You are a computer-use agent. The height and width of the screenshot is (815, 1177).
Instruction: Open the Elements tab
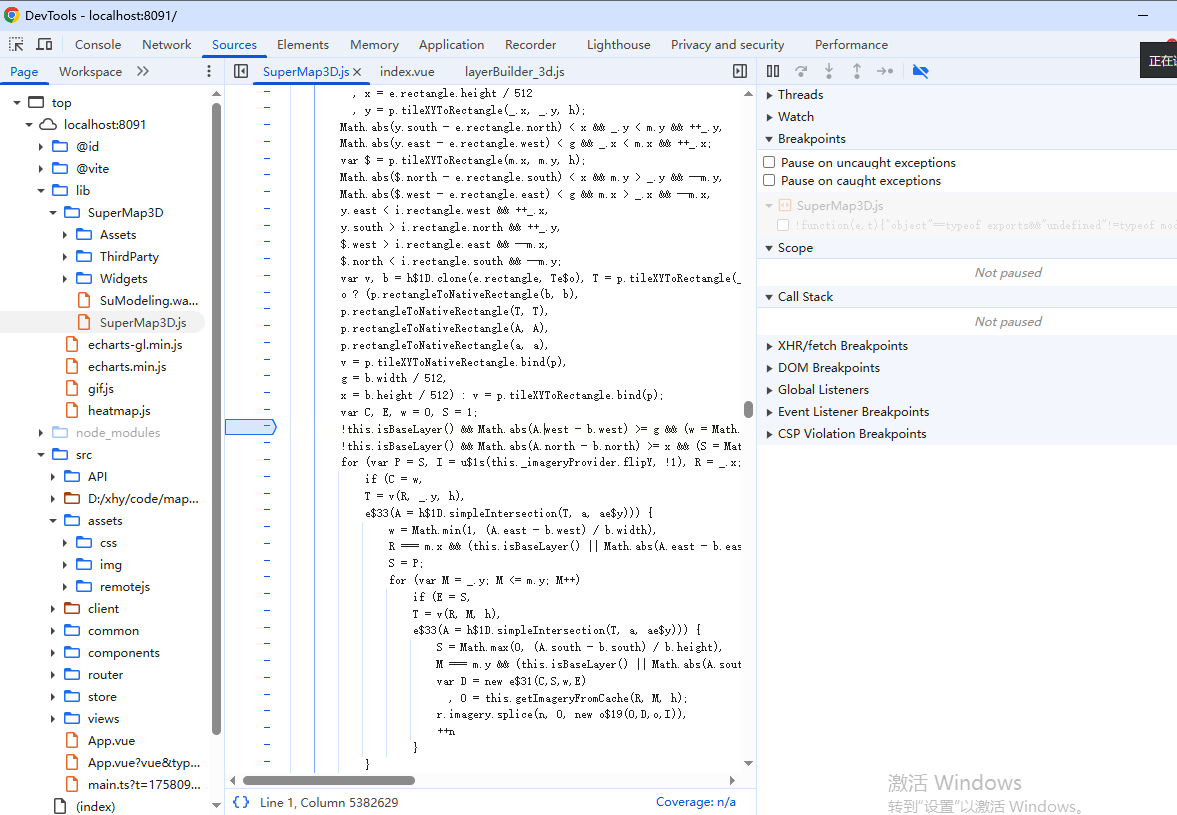tap(303, 45)
